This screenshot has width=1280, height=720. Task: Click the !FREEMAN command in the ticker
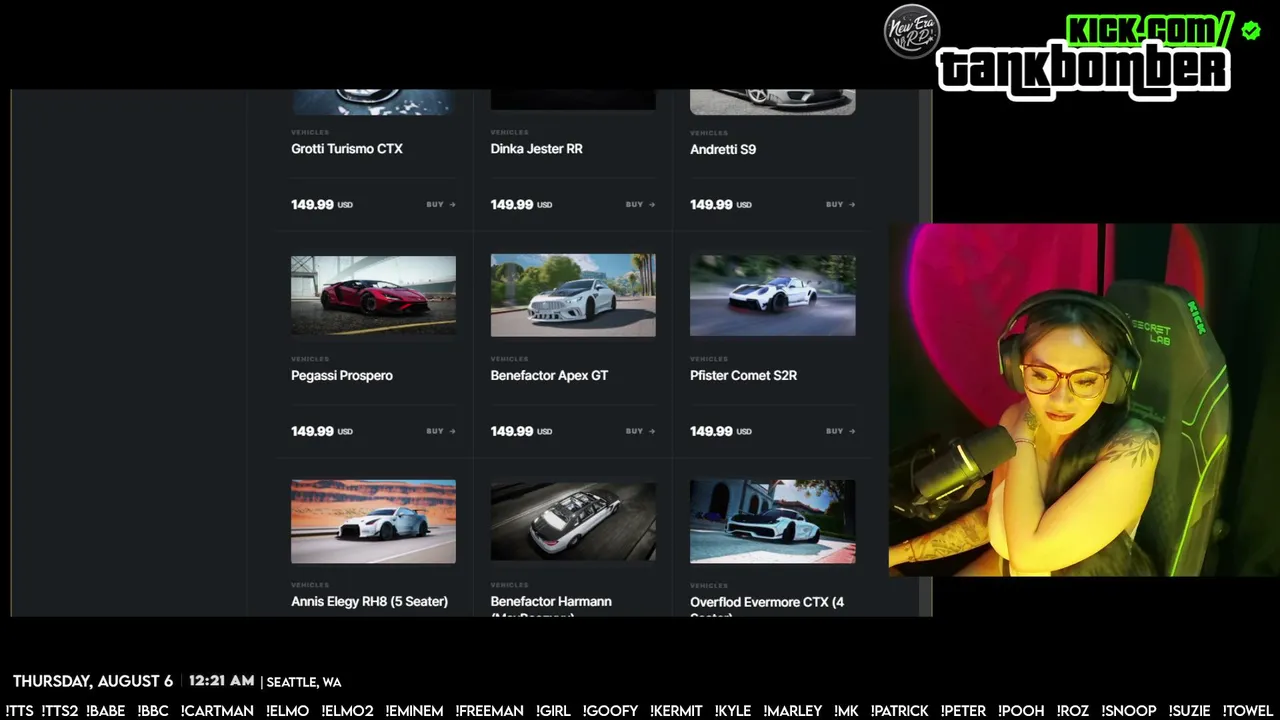coord(490,711)
